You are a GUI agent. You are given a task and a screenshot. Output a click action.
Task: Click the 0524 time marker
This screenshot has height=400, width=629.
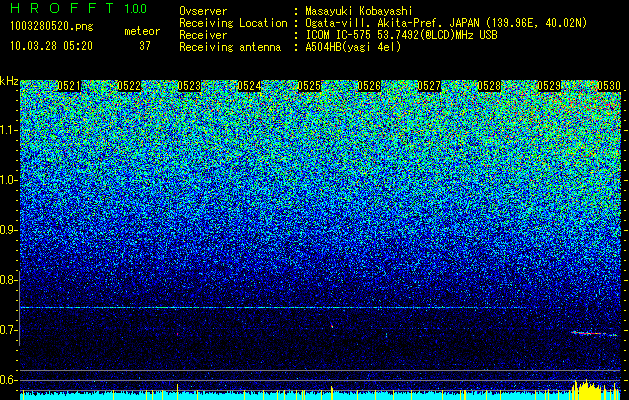249,86
